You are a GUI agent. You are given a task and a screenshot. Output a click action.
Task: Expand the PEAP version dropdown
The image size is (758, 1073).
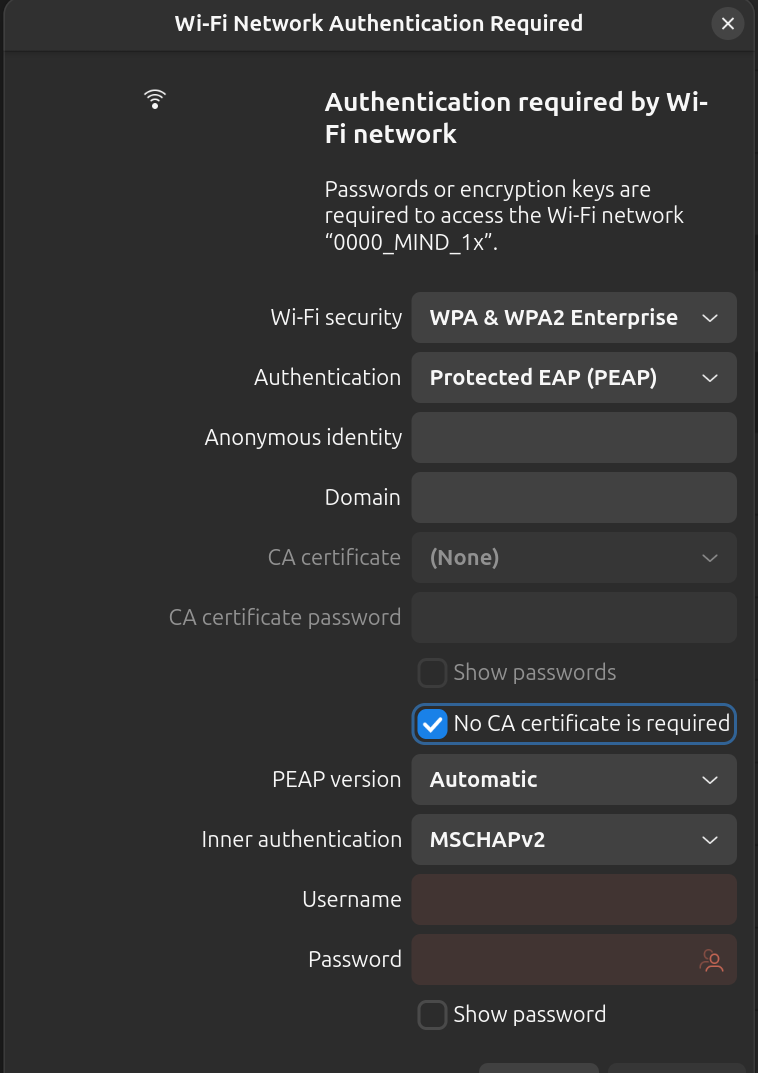coord(574,780)
